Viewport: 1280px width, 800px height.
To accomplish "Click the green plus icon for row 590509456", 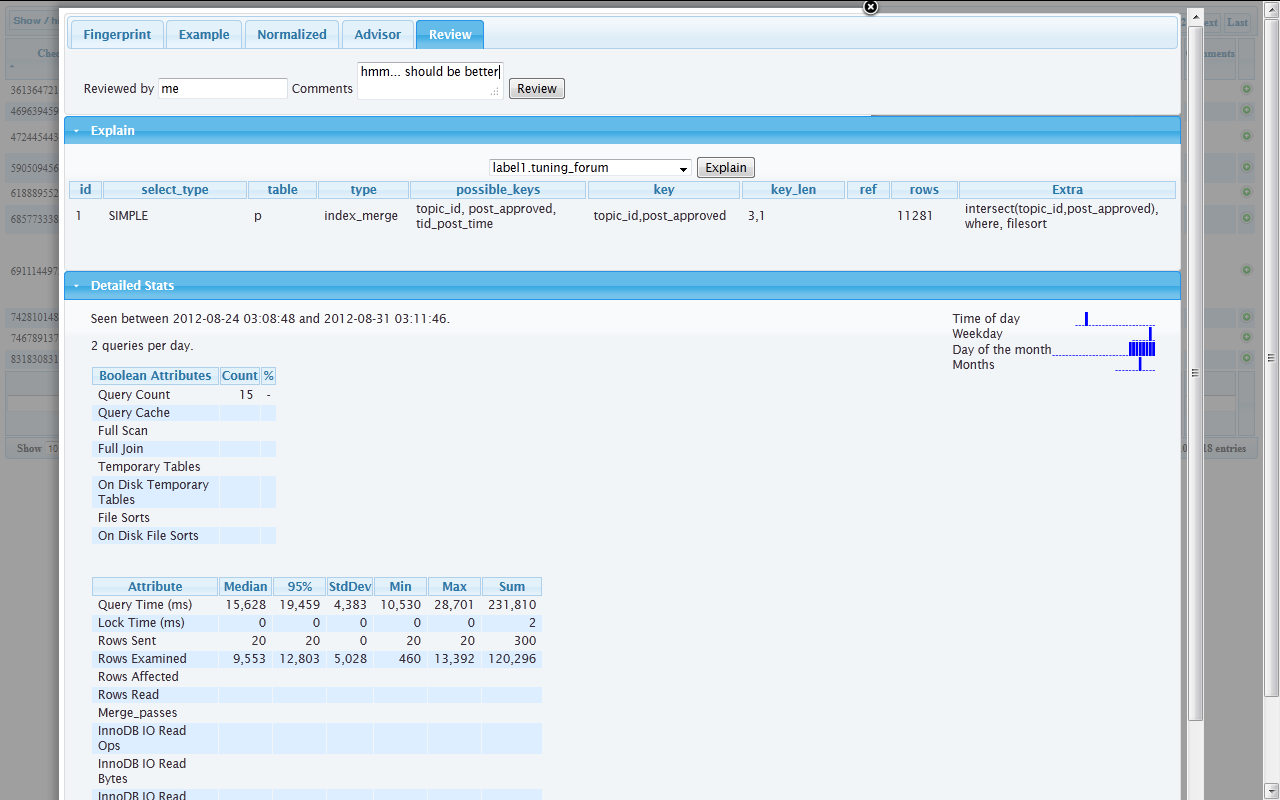I will (1247, 168).
